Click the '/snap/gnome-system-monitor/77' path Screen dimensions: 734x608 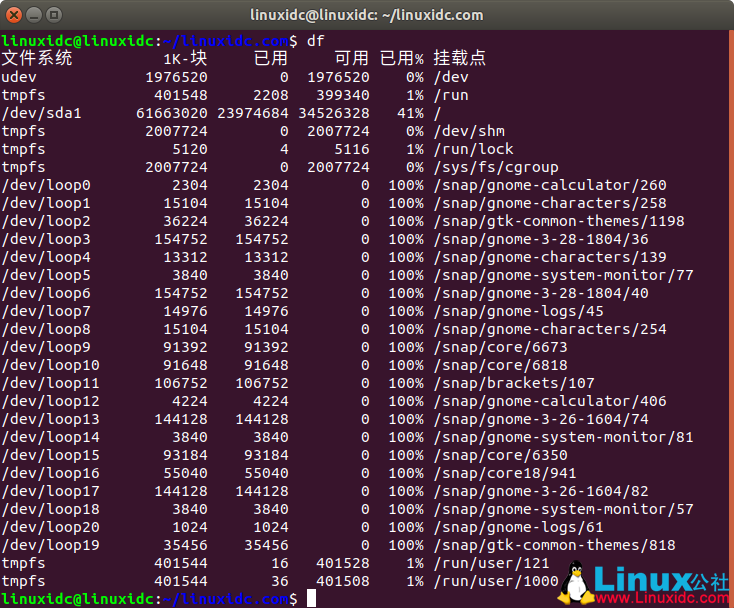(x=564, y=275)
